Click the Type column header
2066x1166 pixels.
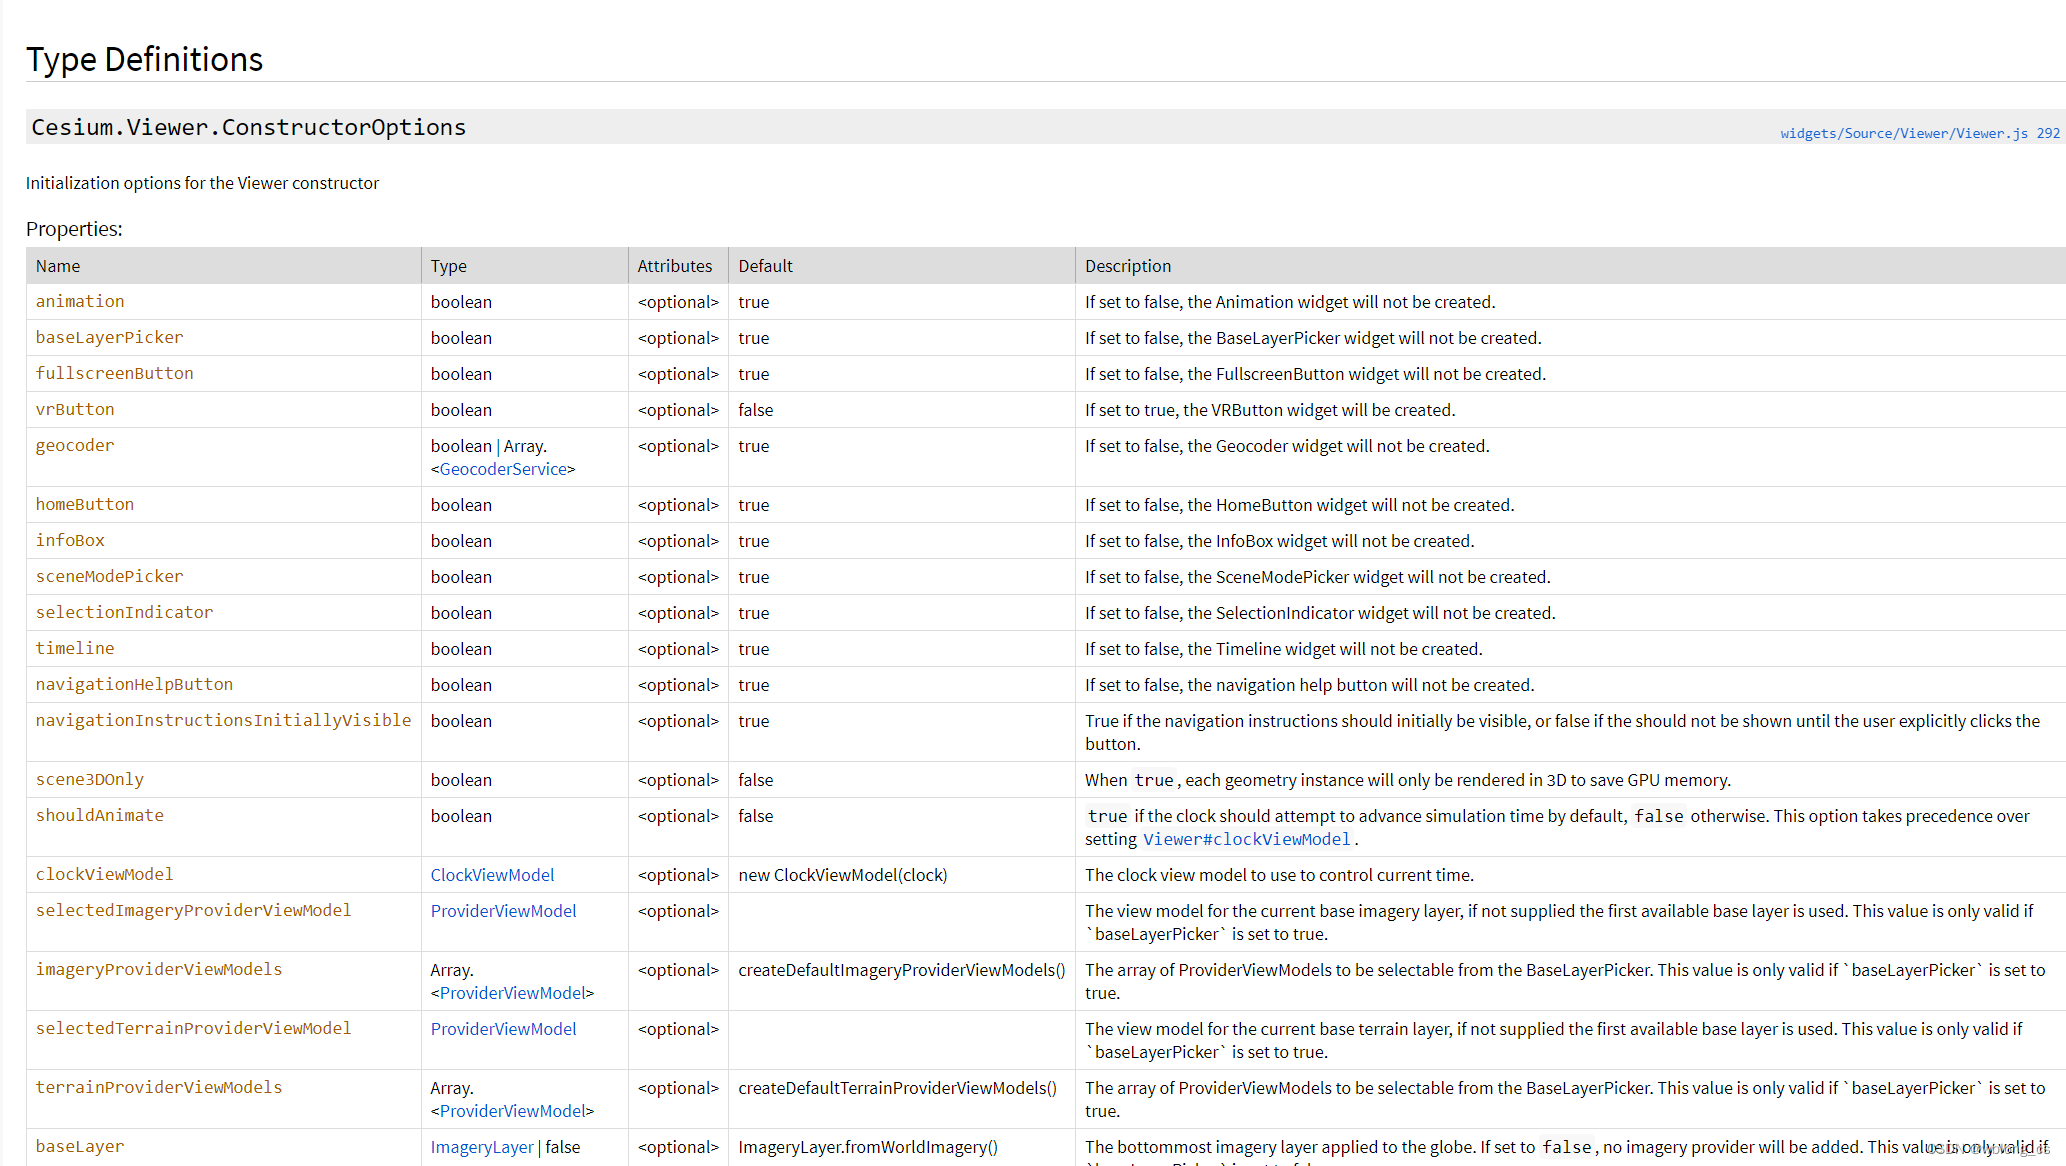point(449,266)
